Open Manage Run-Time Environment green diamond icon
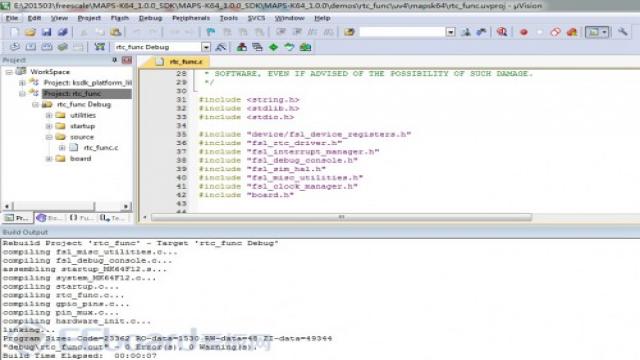This screenshot has height=360, width=640. click(x=273, y=47)
